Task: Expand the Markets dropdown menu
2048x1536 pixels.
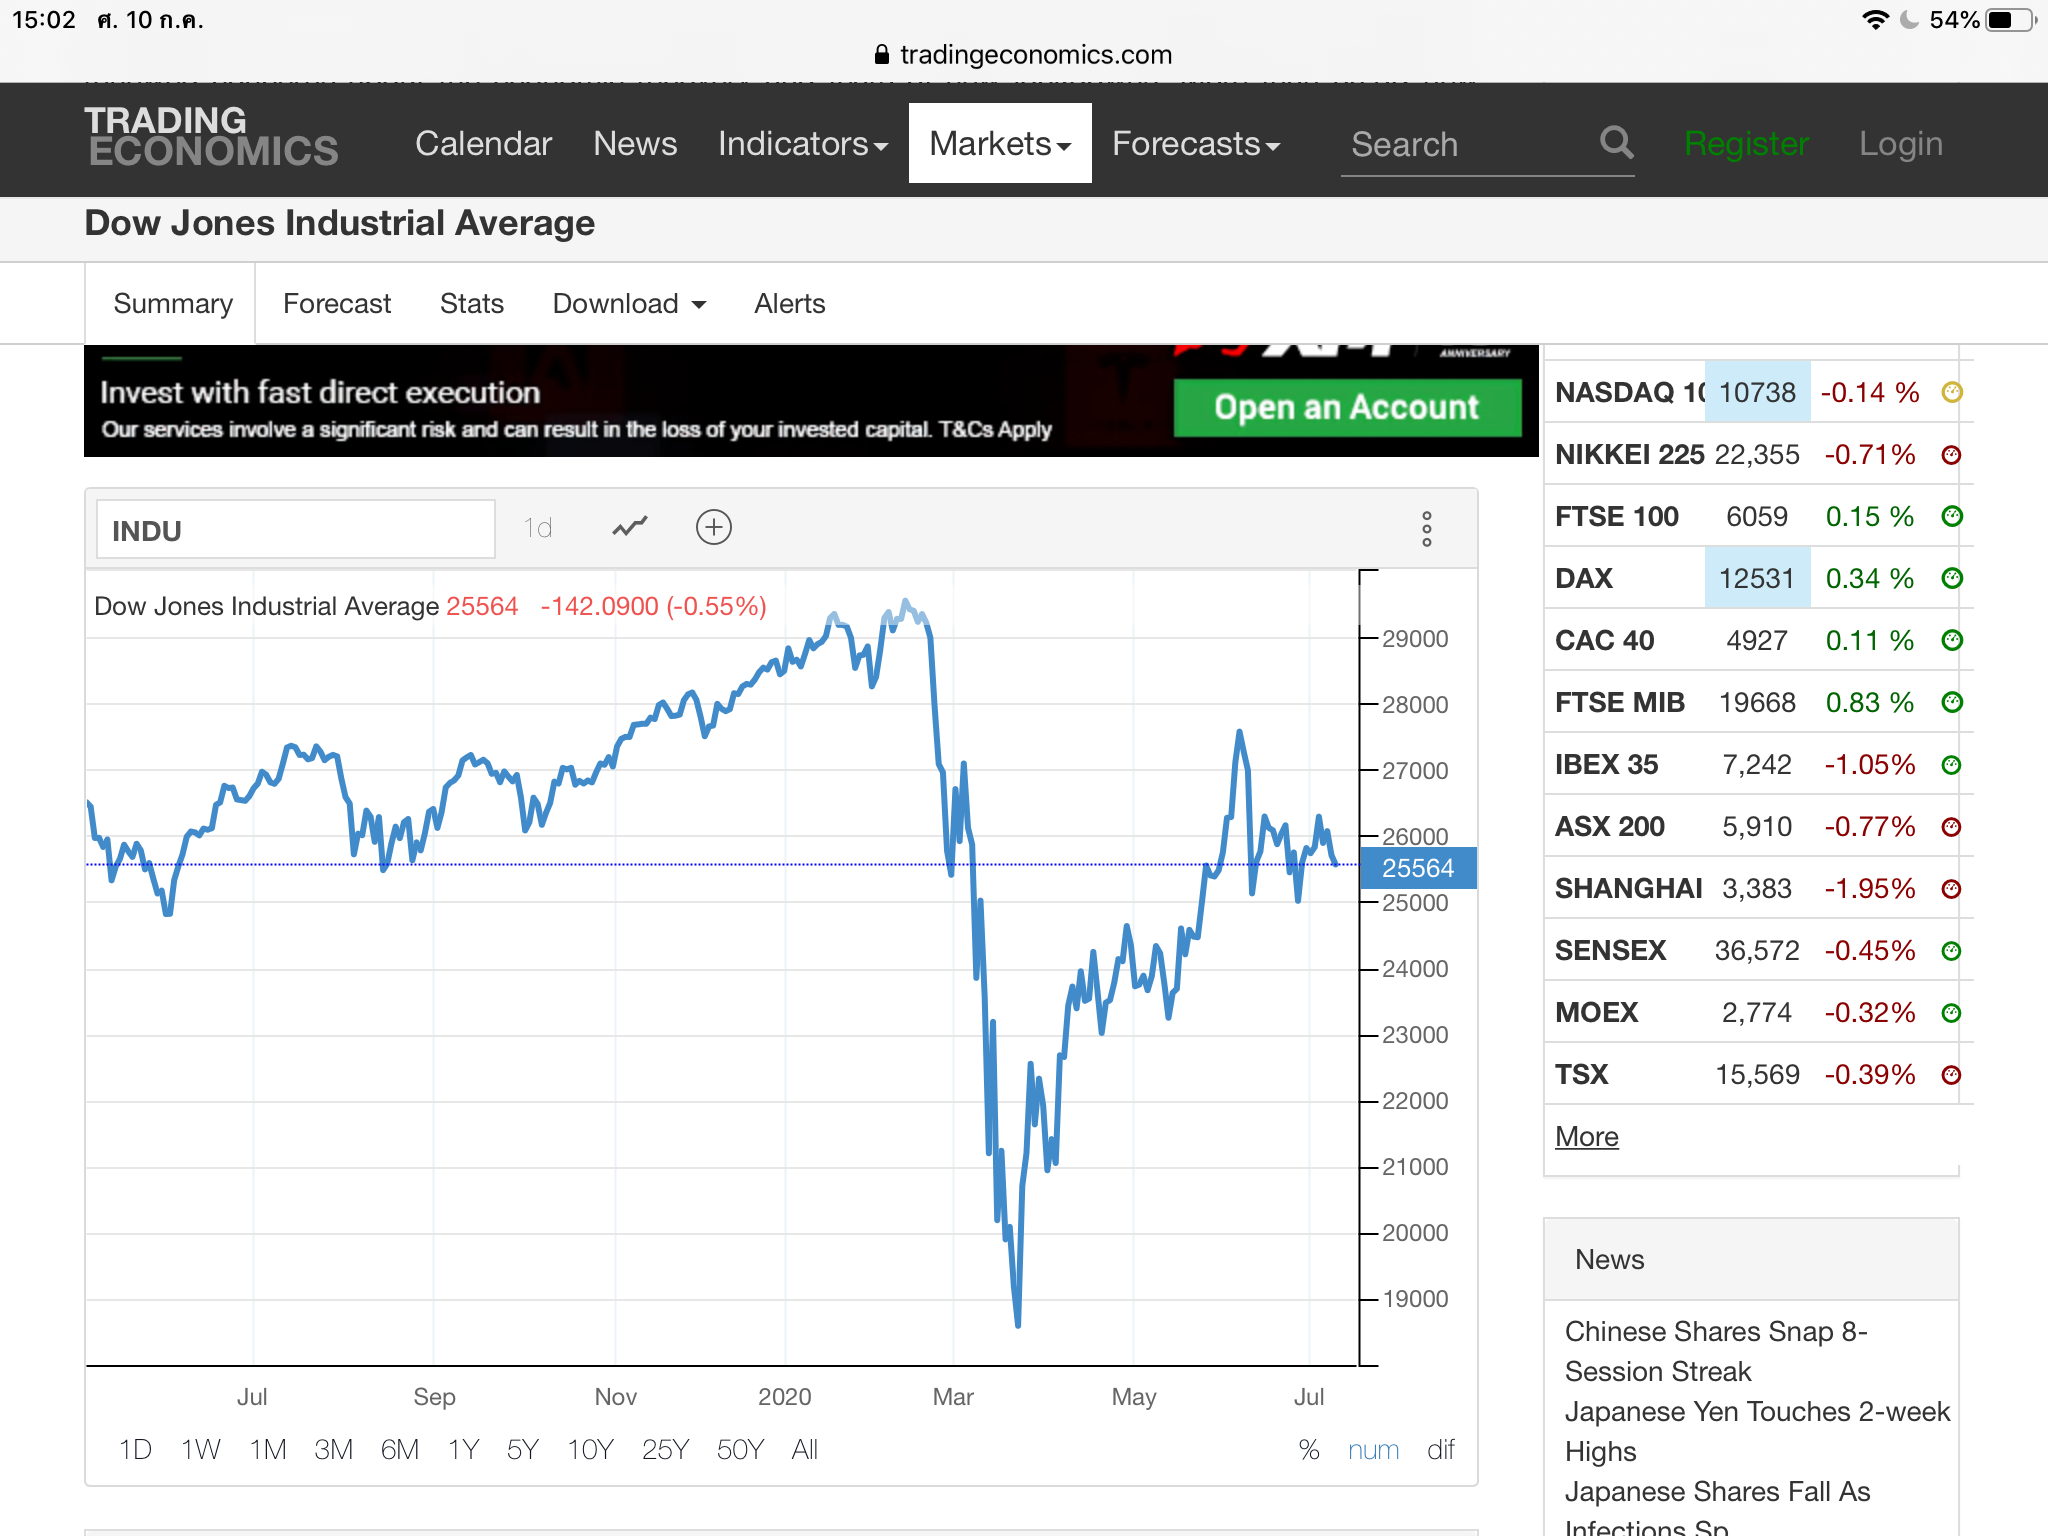Action: coord(999,144)
